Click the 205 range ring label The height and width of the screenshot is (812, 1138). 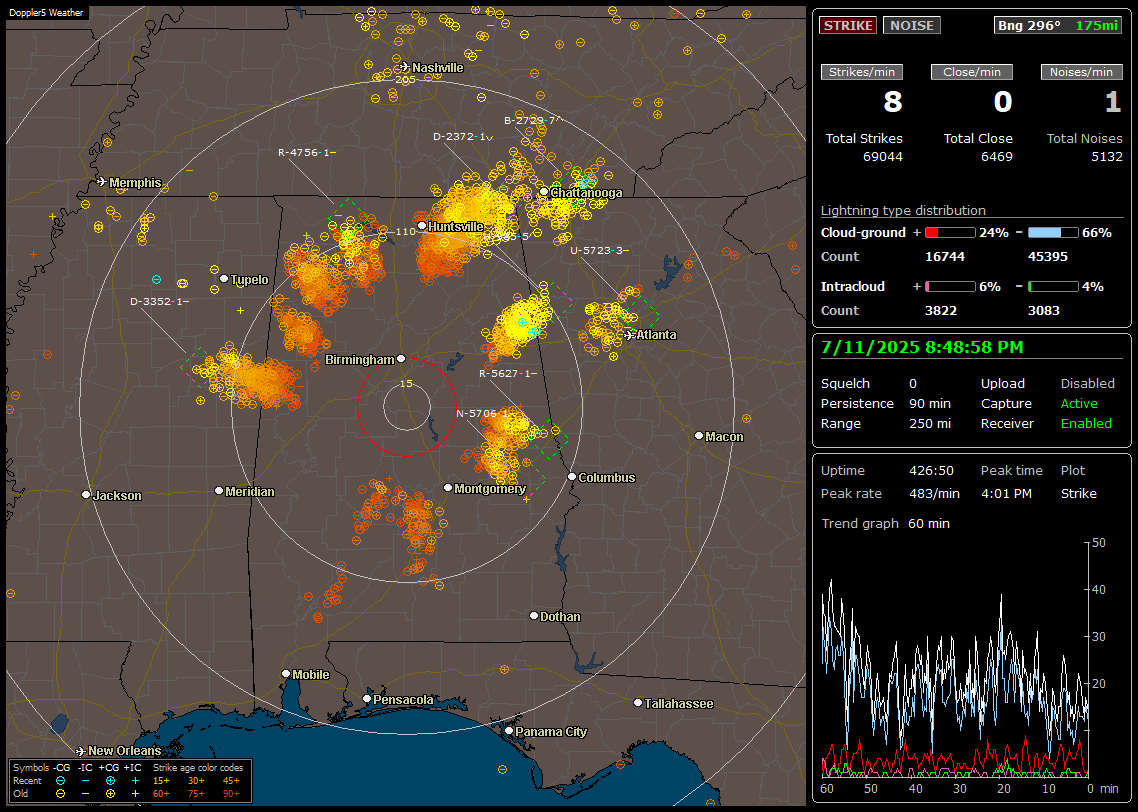click(x=405, y=80)
